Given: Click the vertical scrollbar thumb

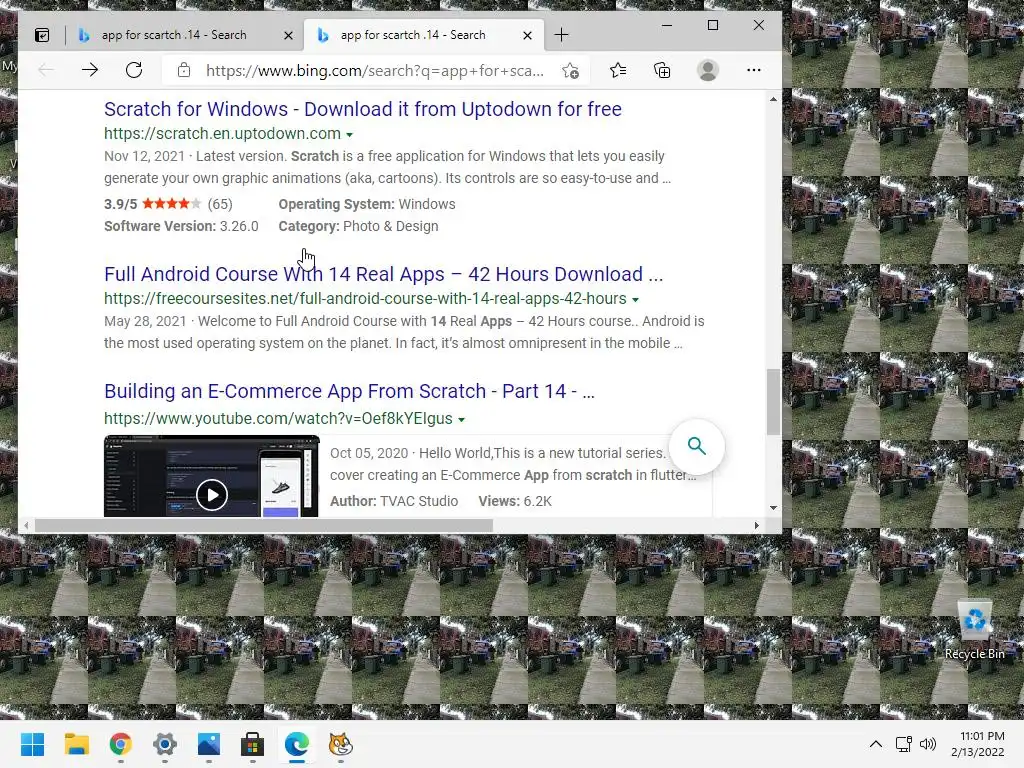Looking at the screenshot, I should pyautogui.click(x=773, y=402).
